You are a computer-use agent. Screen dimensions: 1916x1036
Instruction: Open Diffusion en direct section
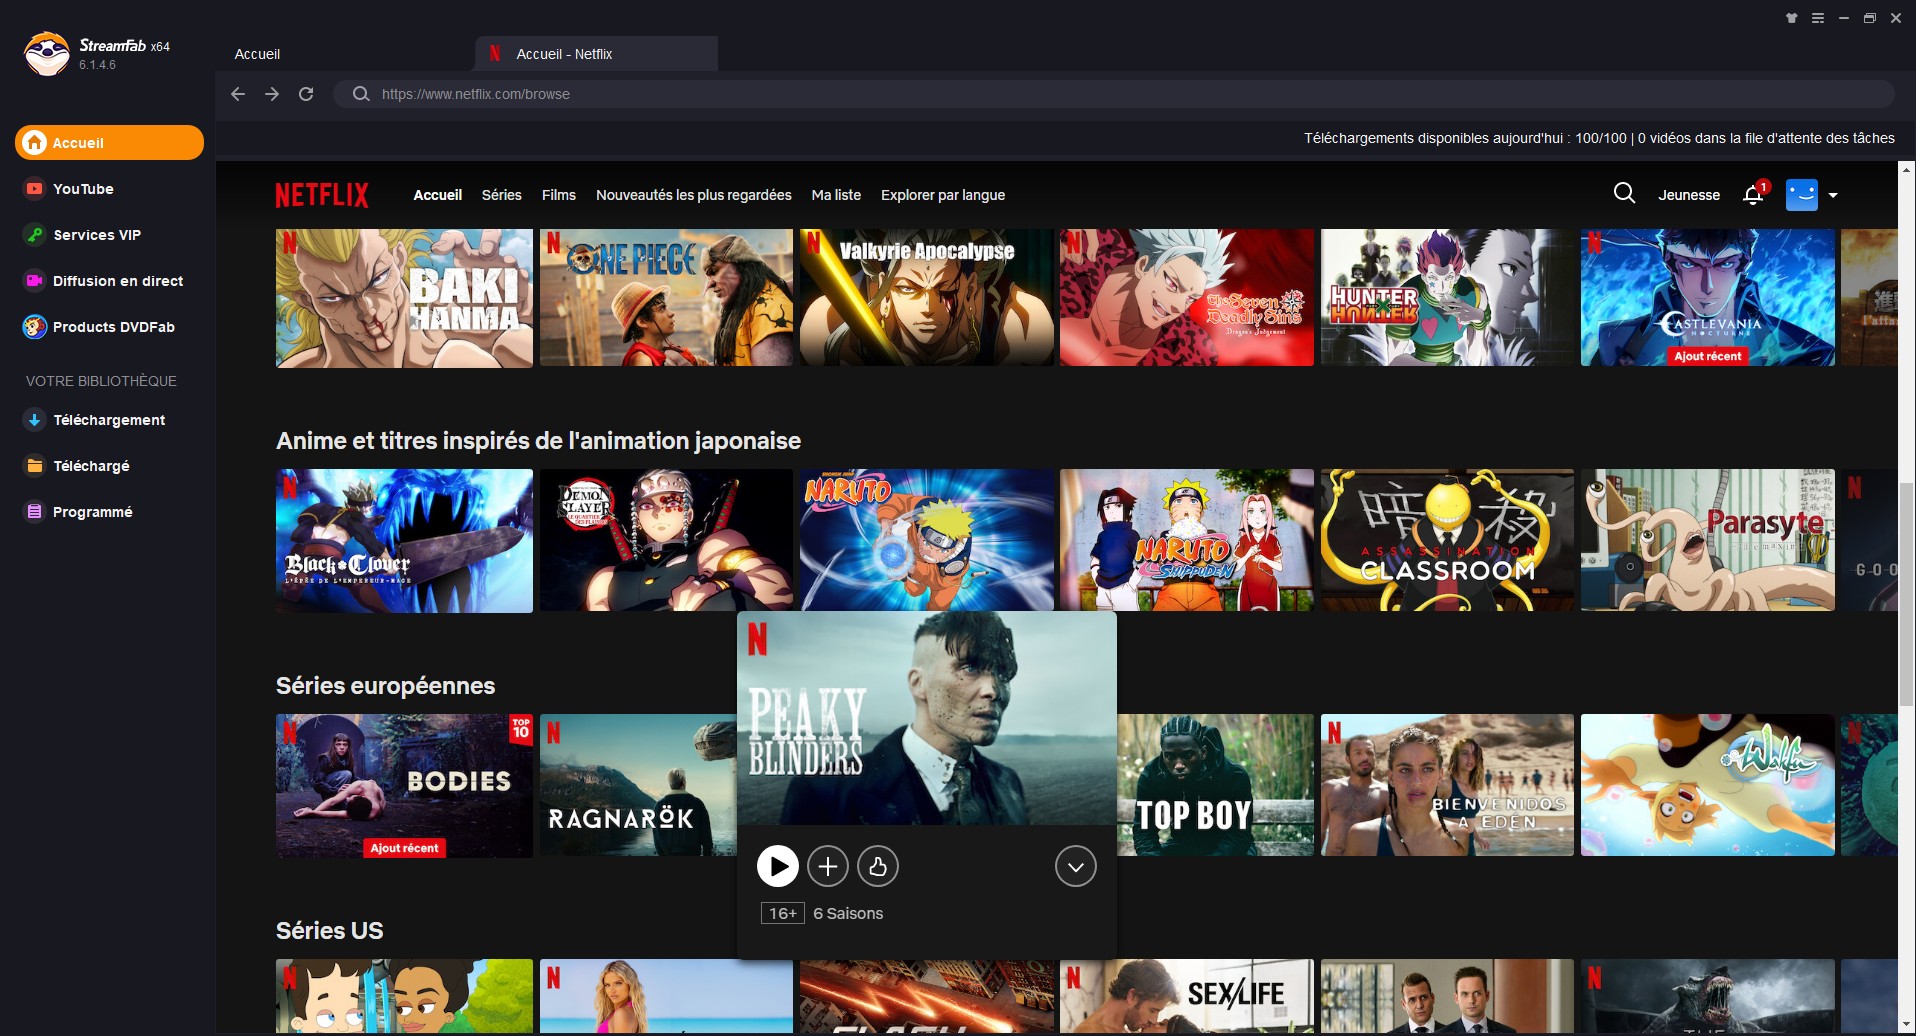tap(109, 280)
